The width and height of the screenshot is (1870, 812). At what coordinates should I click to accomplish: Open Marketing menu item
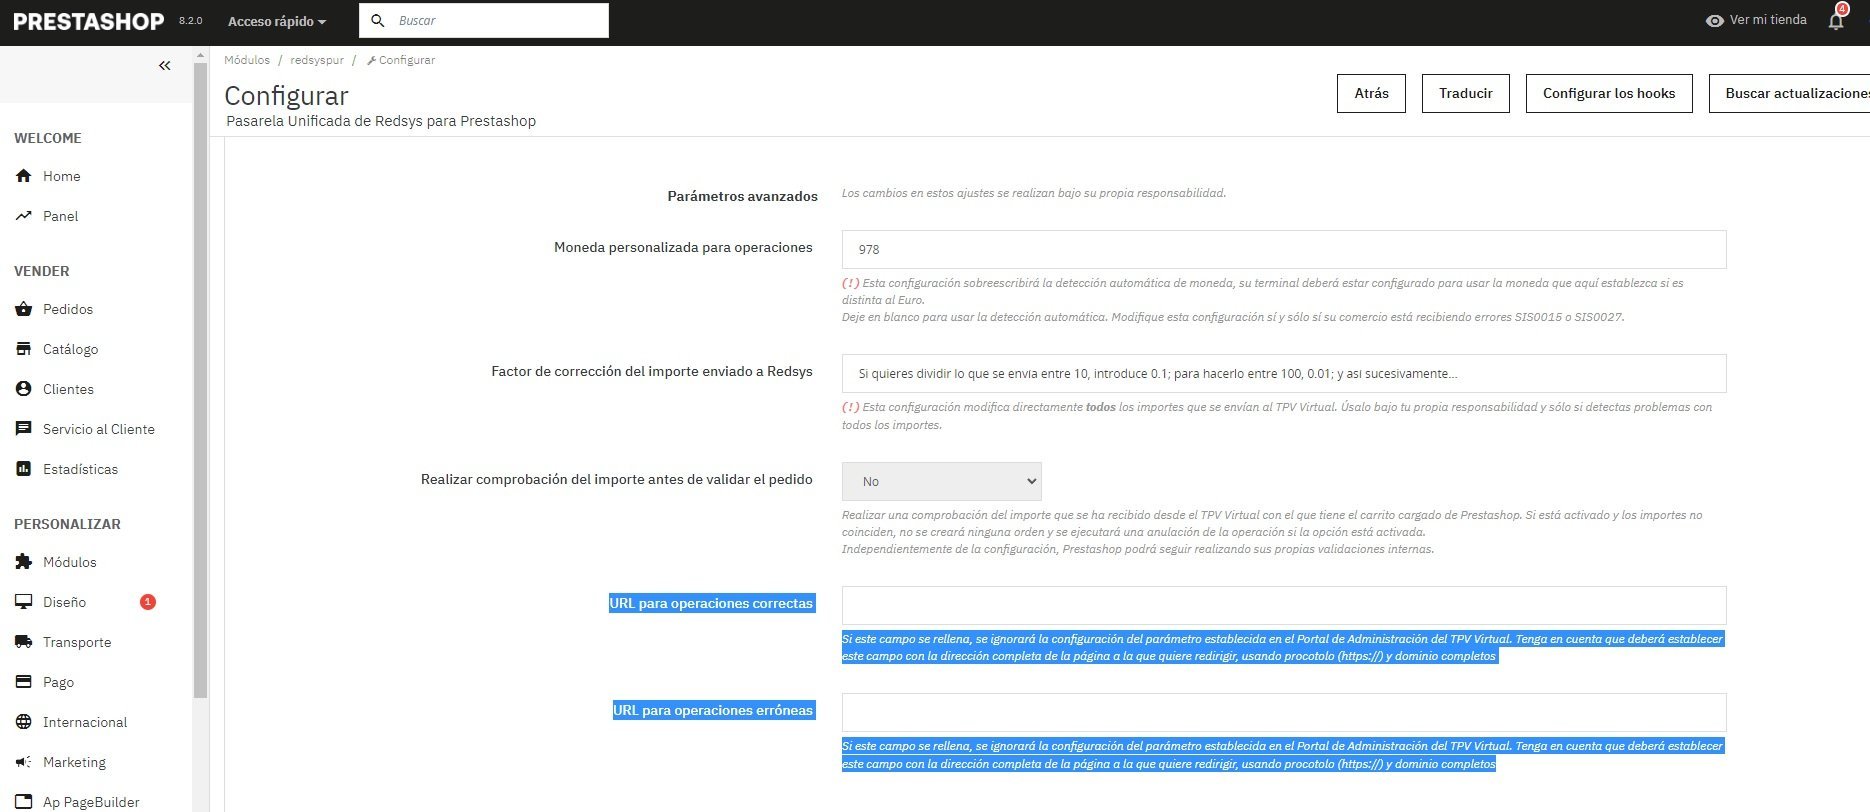(74, 762)
